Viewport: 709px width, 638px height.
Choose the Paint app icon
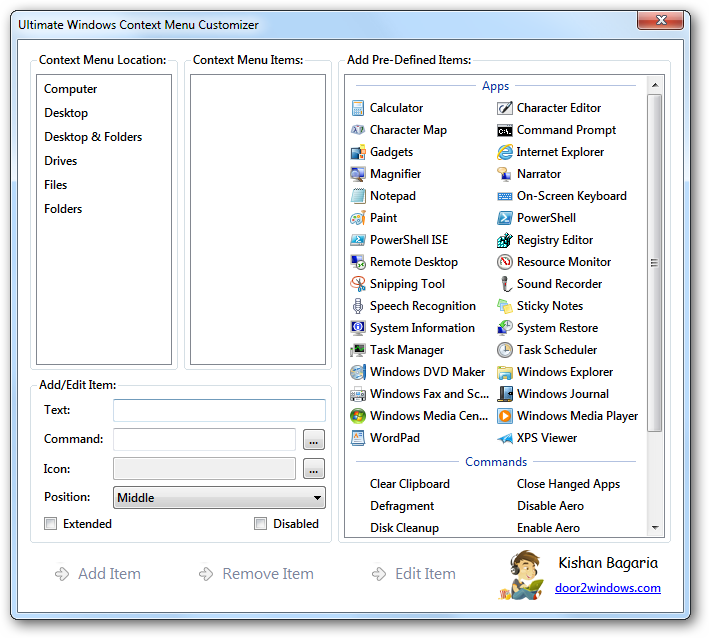[359, 218]
